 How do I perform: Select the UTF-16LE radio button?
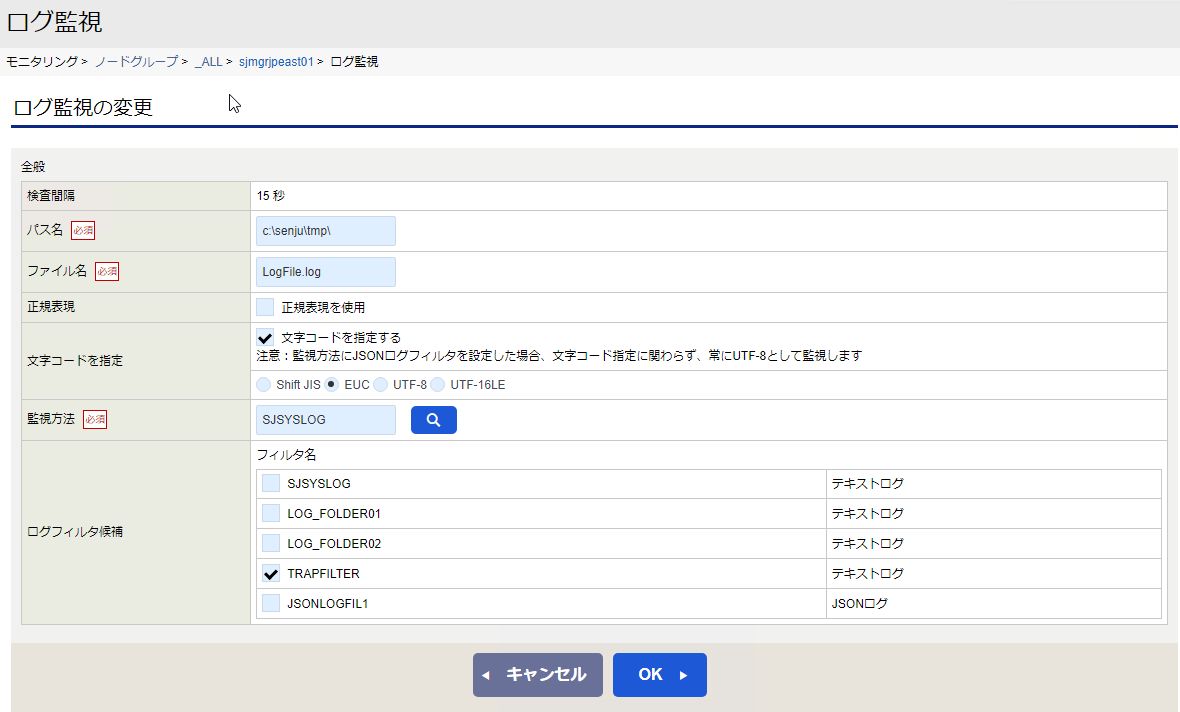pos(438,385)
